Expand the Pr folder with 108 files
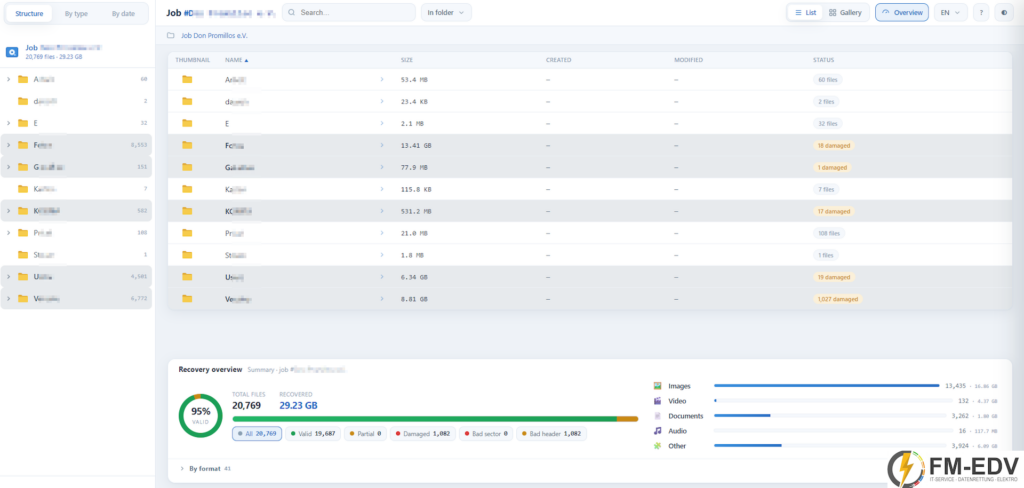The width and height of the screenshot is (1024, 488). click(x=8, y=233)
